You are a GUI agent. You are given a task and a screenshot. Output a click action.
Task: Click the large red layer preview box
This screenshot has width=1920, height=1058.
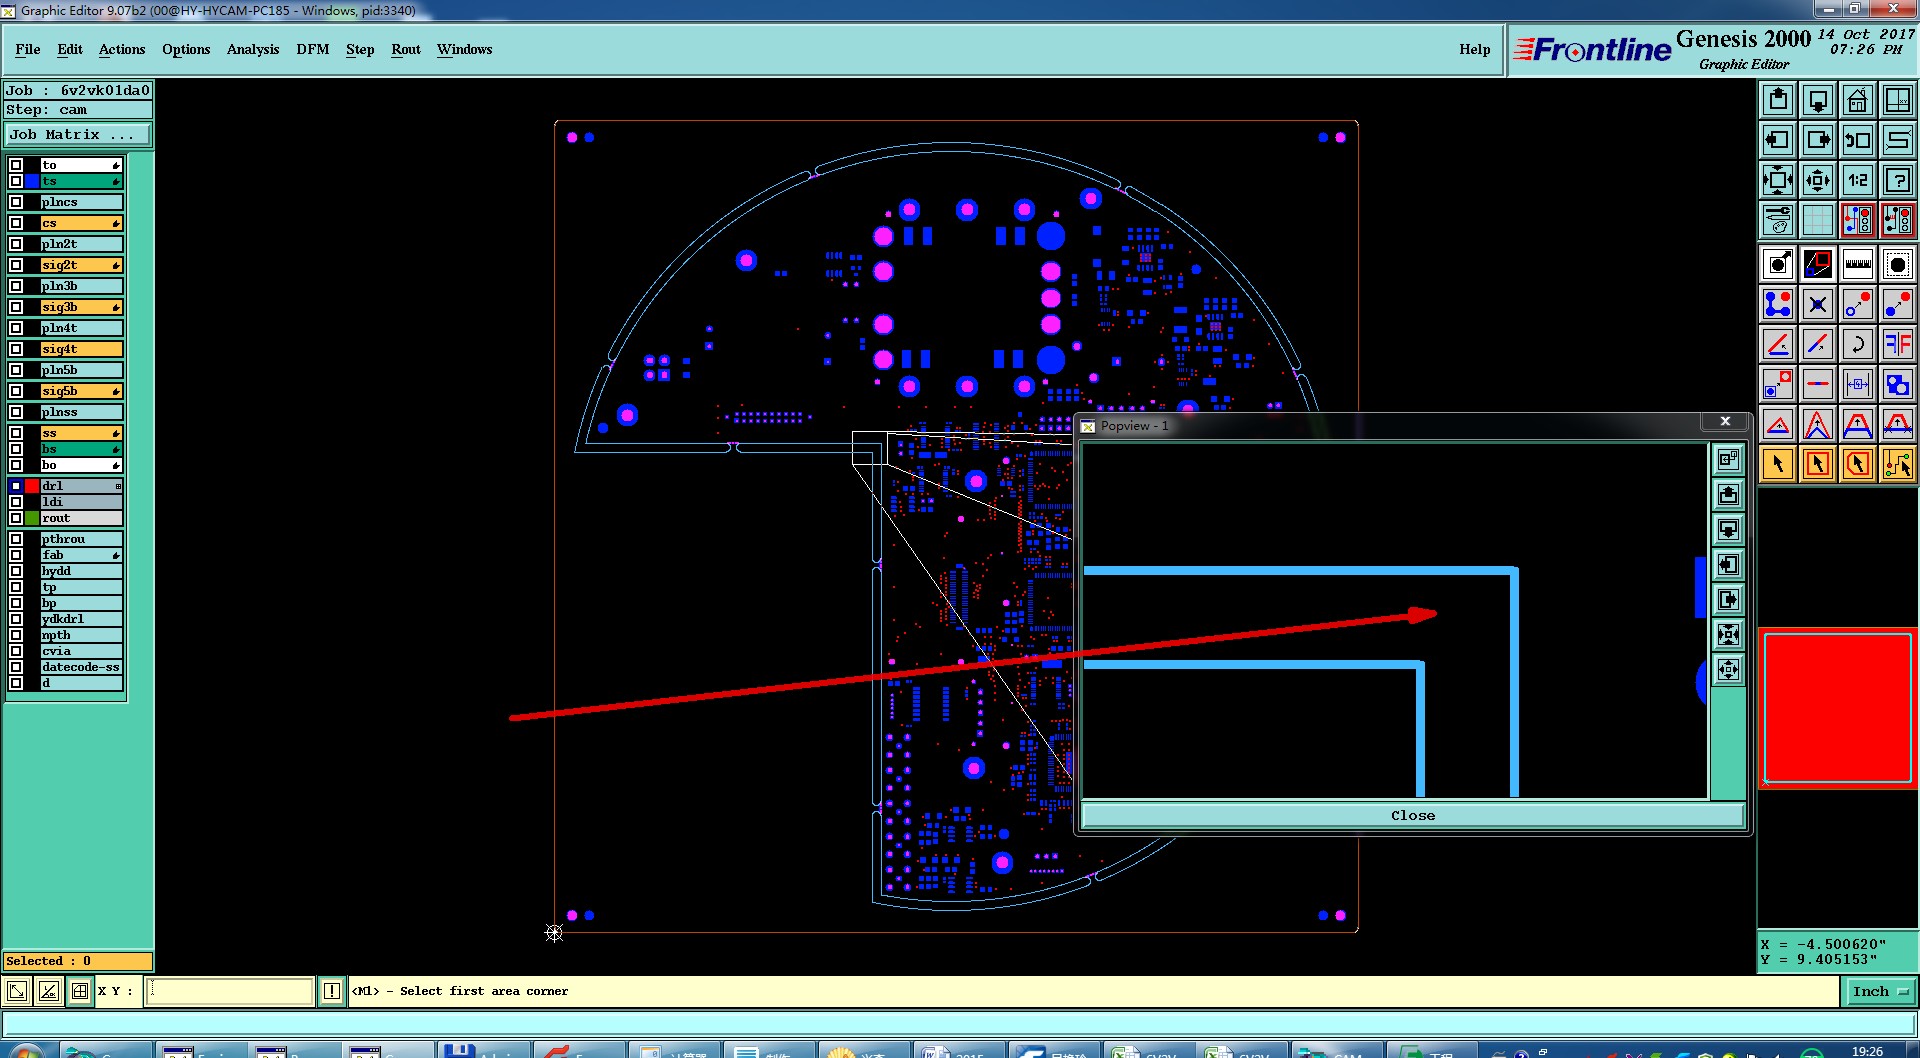(x=1838, y=708)
